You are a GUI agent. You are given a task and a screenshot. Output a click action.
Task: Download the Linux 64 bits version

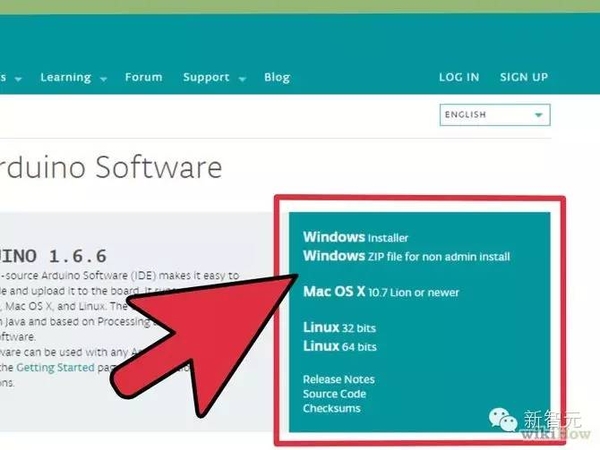click(340, 346)
